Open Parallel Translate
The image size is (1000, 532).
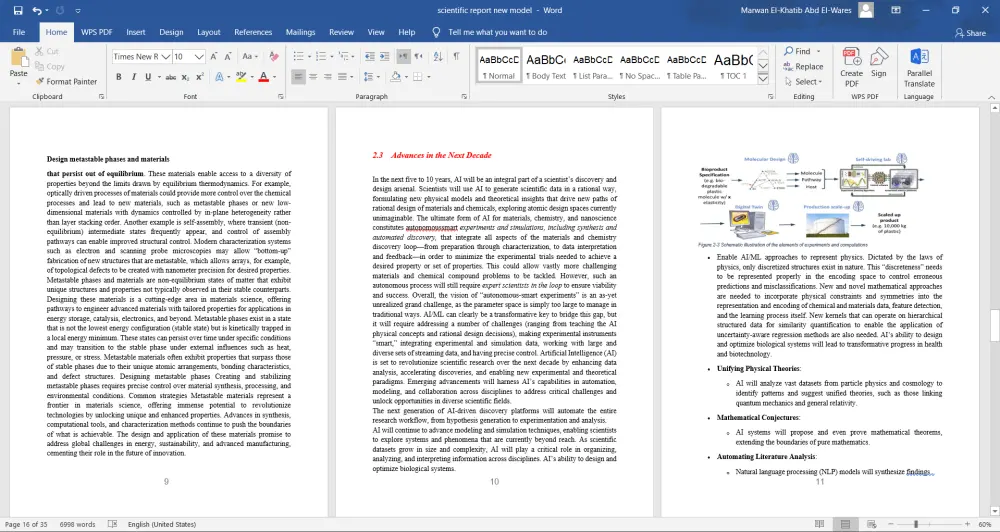(919, 67)
